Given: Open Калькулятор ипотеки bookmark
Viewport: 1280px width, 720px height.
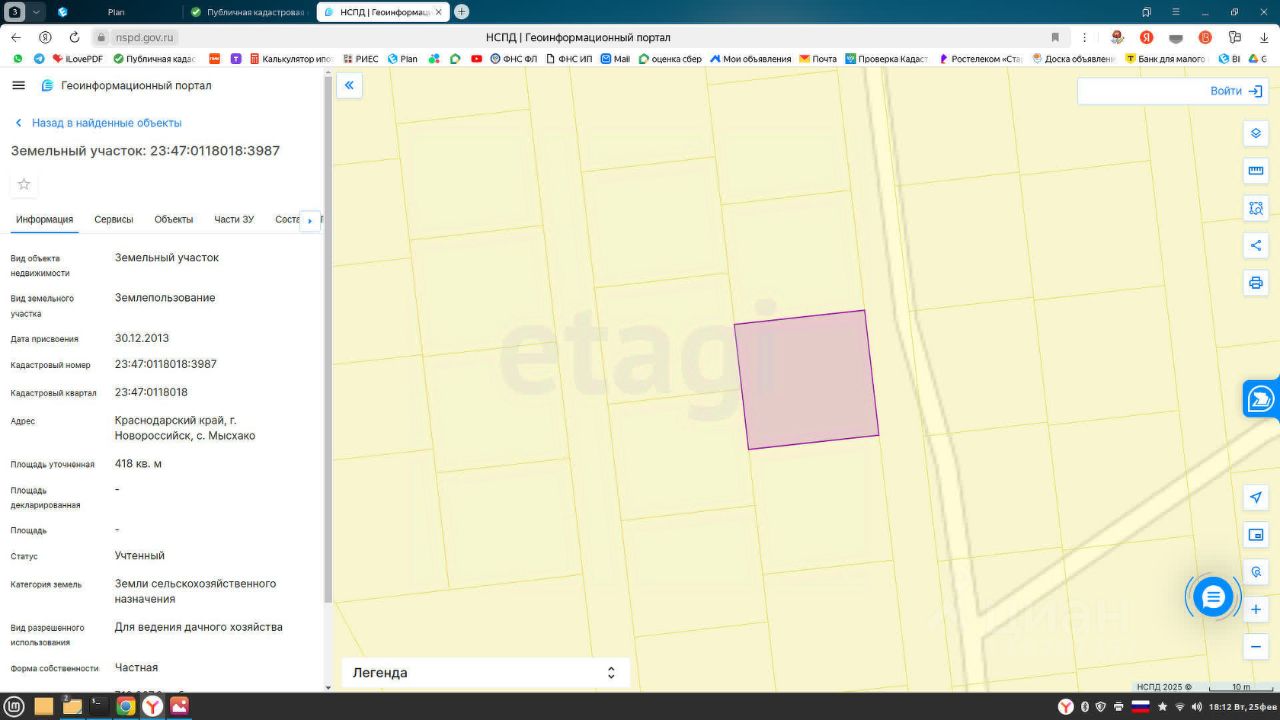Looking at the screenshot, I should 291,59.
